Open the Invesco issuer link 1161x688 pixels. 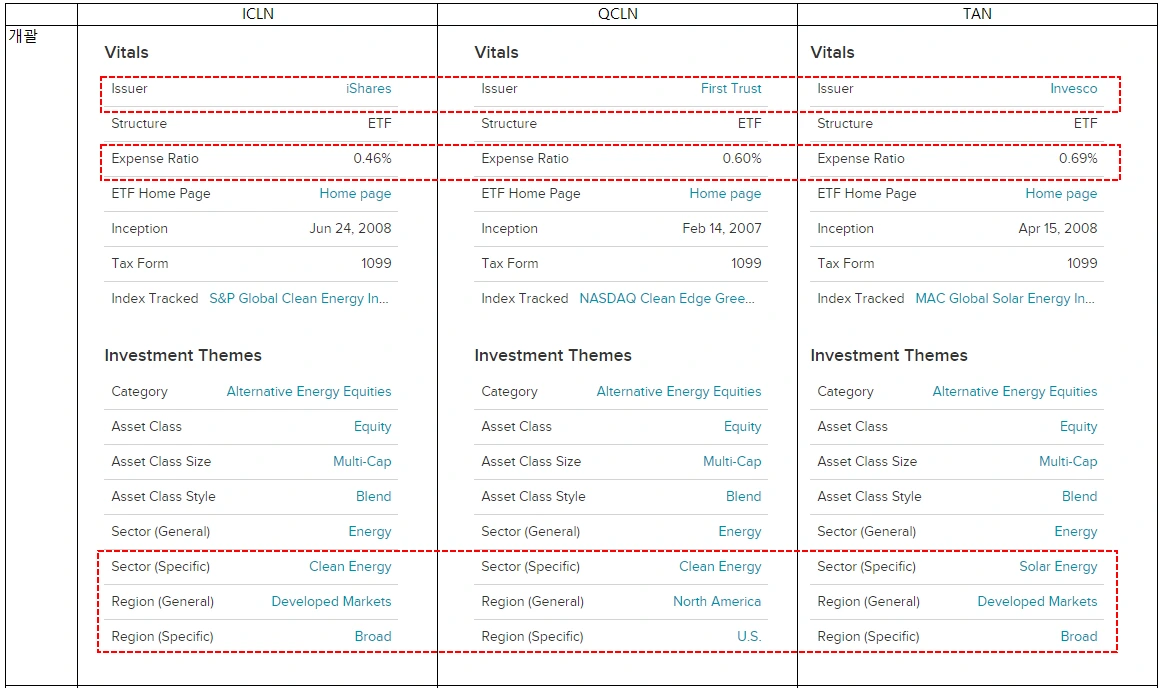[1074, 88]
